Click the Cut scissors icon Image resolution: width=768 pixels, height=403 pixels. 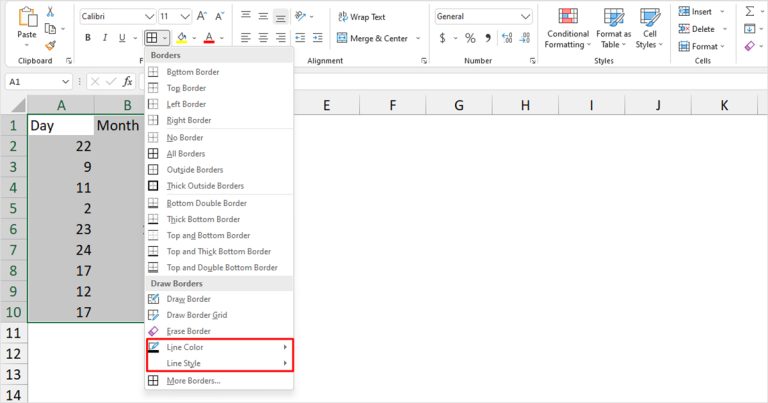coord(50,12)
